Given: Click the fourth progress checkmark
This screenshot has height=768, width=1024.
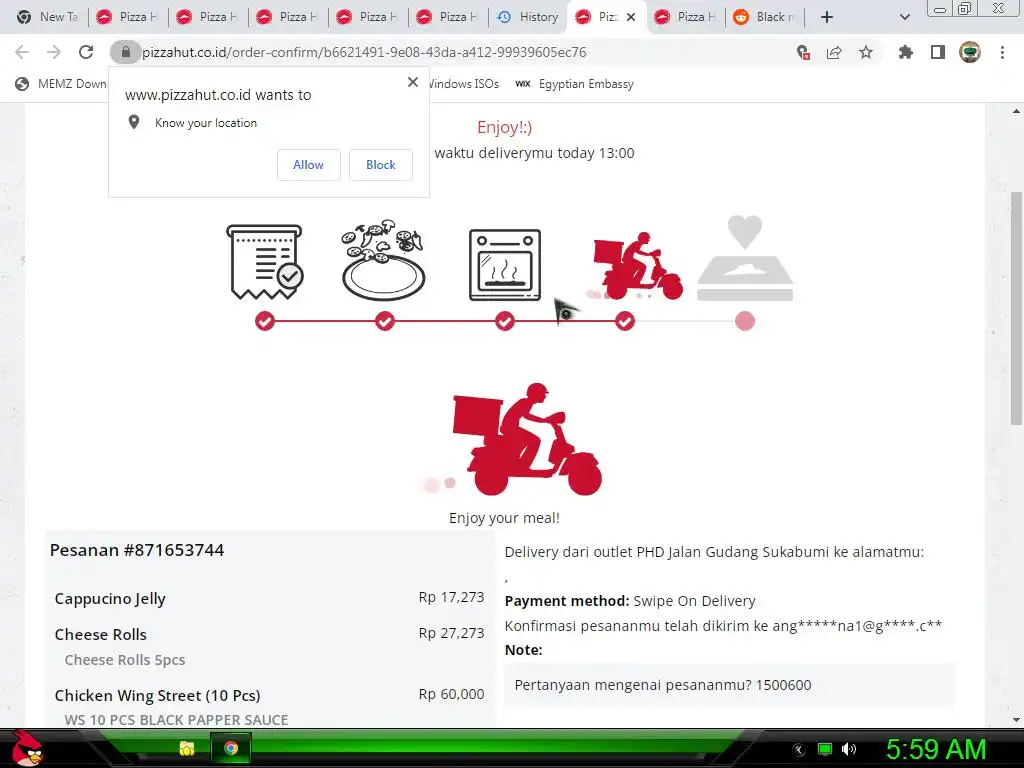Looking at the screenshot, I should click(625, 321).
